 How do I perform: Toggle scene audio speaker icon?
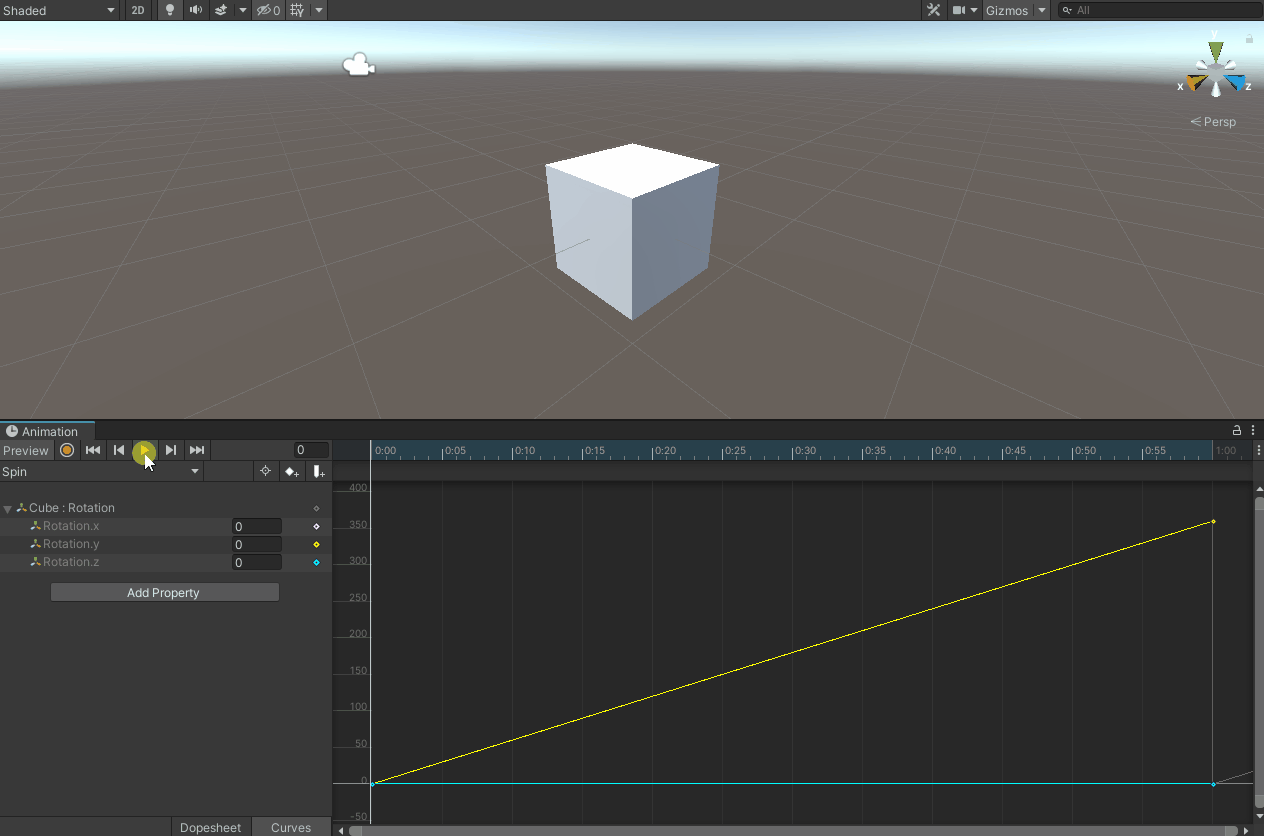pos(196,10)
